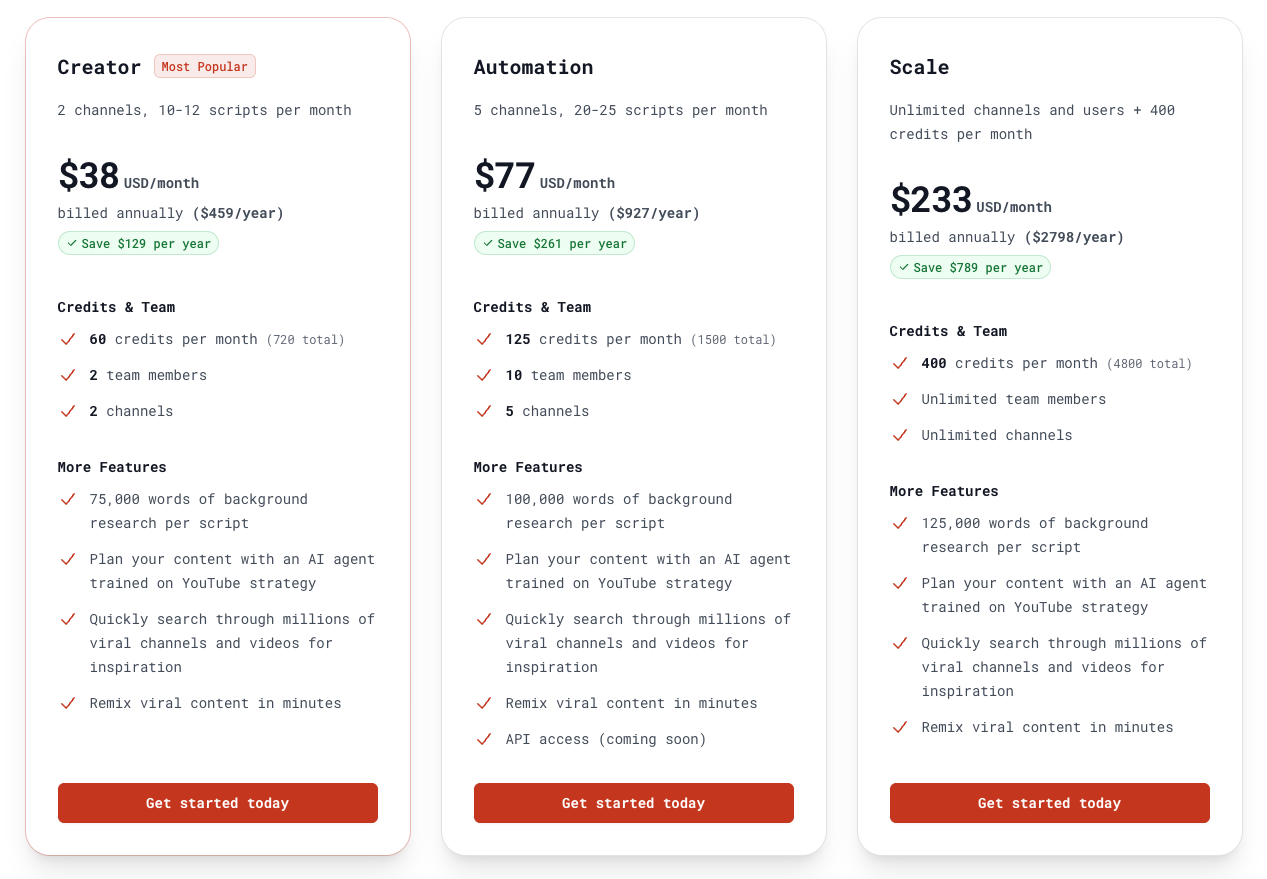This screenshot has height=879, width=1267.
Task: Click the Scale plan heading
Action: tap(919, 67)
